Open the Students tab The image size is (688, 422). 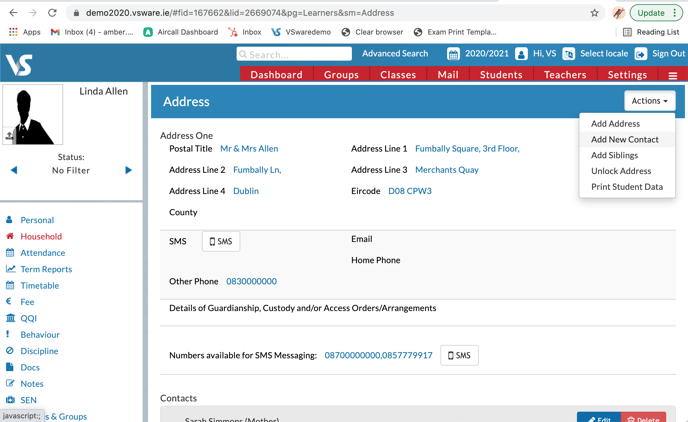click(501, 75)
